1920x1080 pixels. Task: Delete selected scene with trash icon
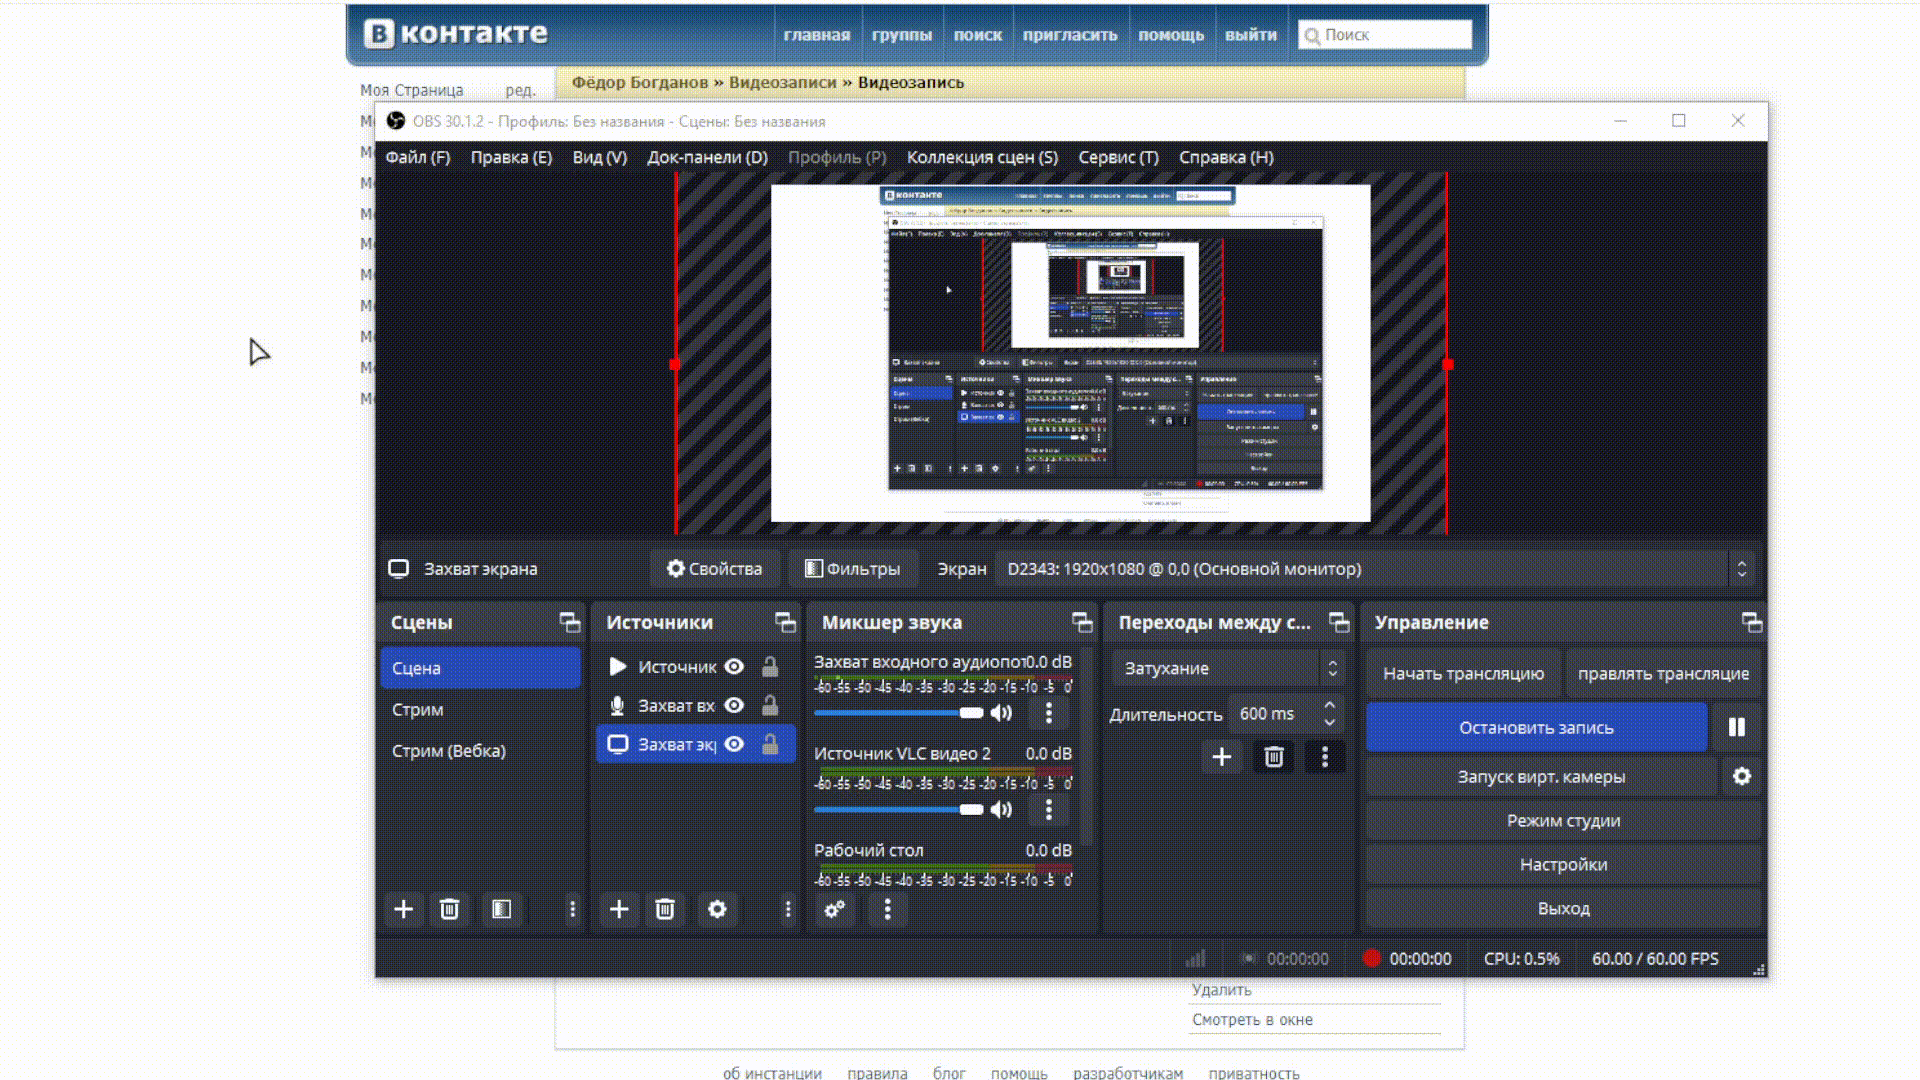pyautogui.click(x=449, y=909)
